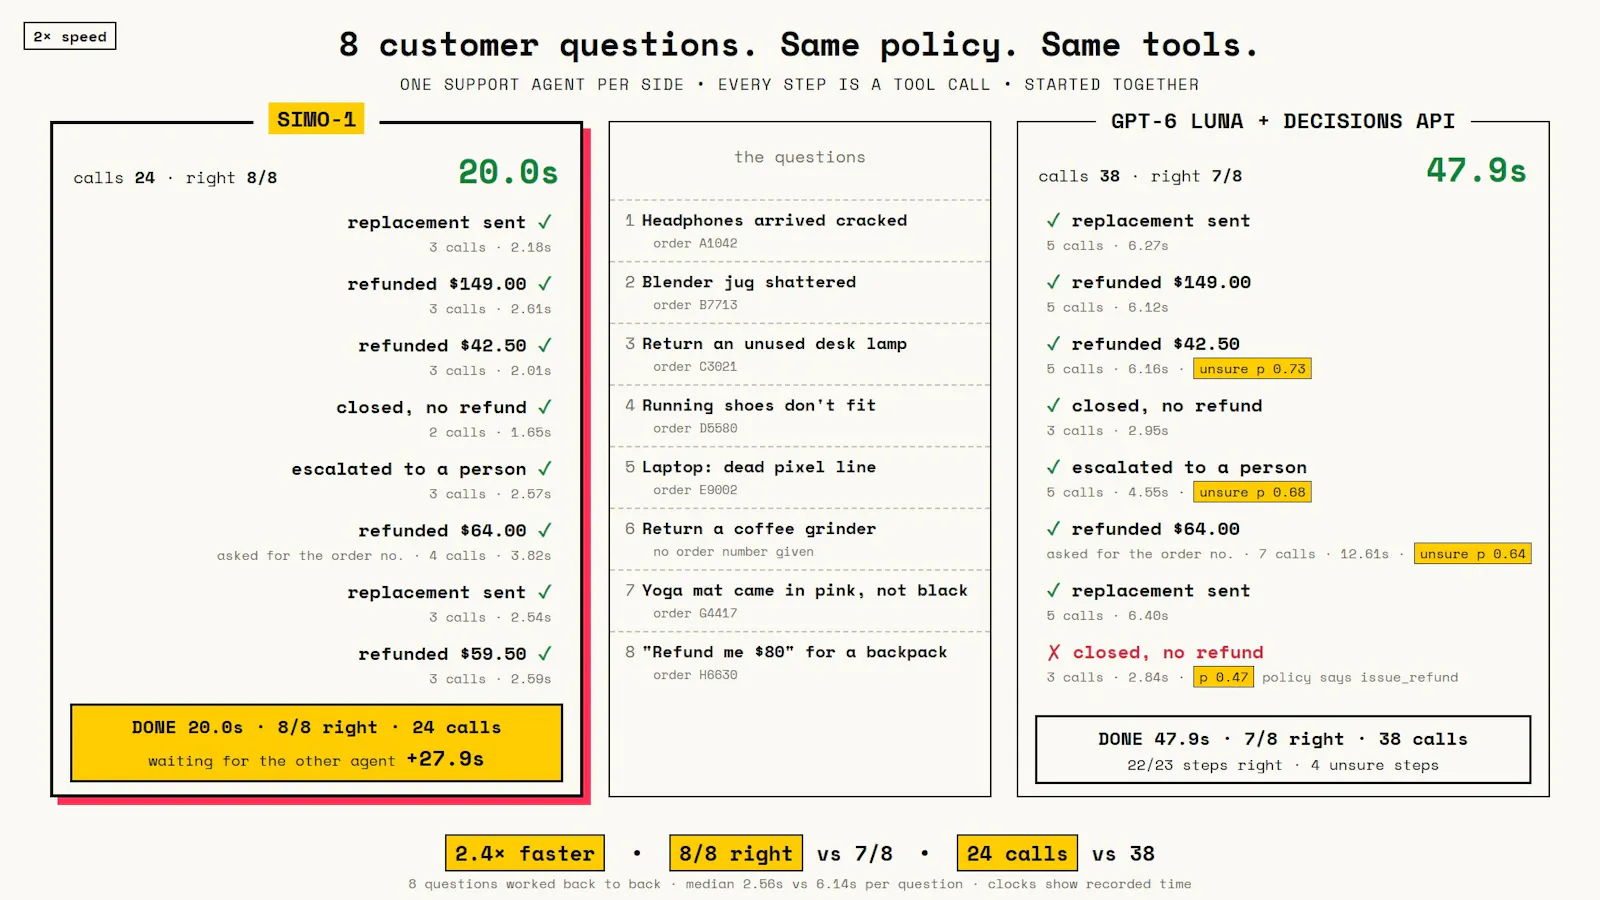Image resolution: width=1600 pixels, height=900 pixels.
Task: Click the p 0.47 badge
Action: pyautogui.click(x=1223, y=677)
